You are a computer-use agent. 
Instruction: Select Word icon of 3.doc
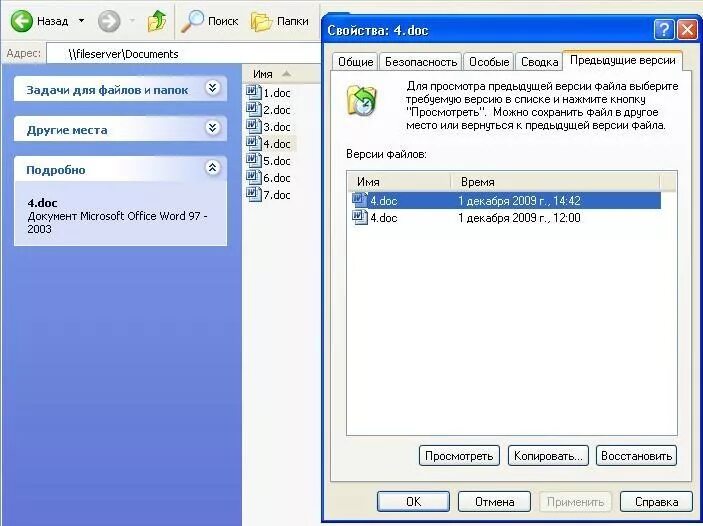253,126
